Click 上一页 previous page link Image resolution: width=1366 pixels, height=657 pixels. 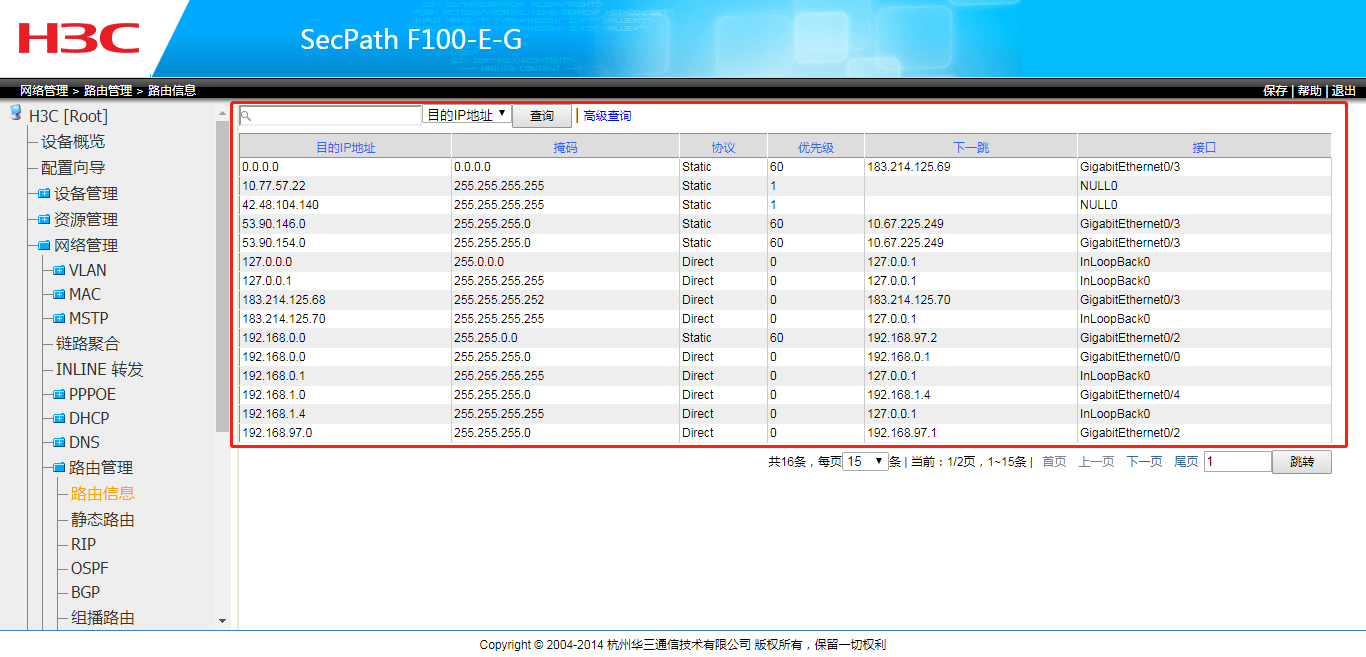[x=1096, y=462]
